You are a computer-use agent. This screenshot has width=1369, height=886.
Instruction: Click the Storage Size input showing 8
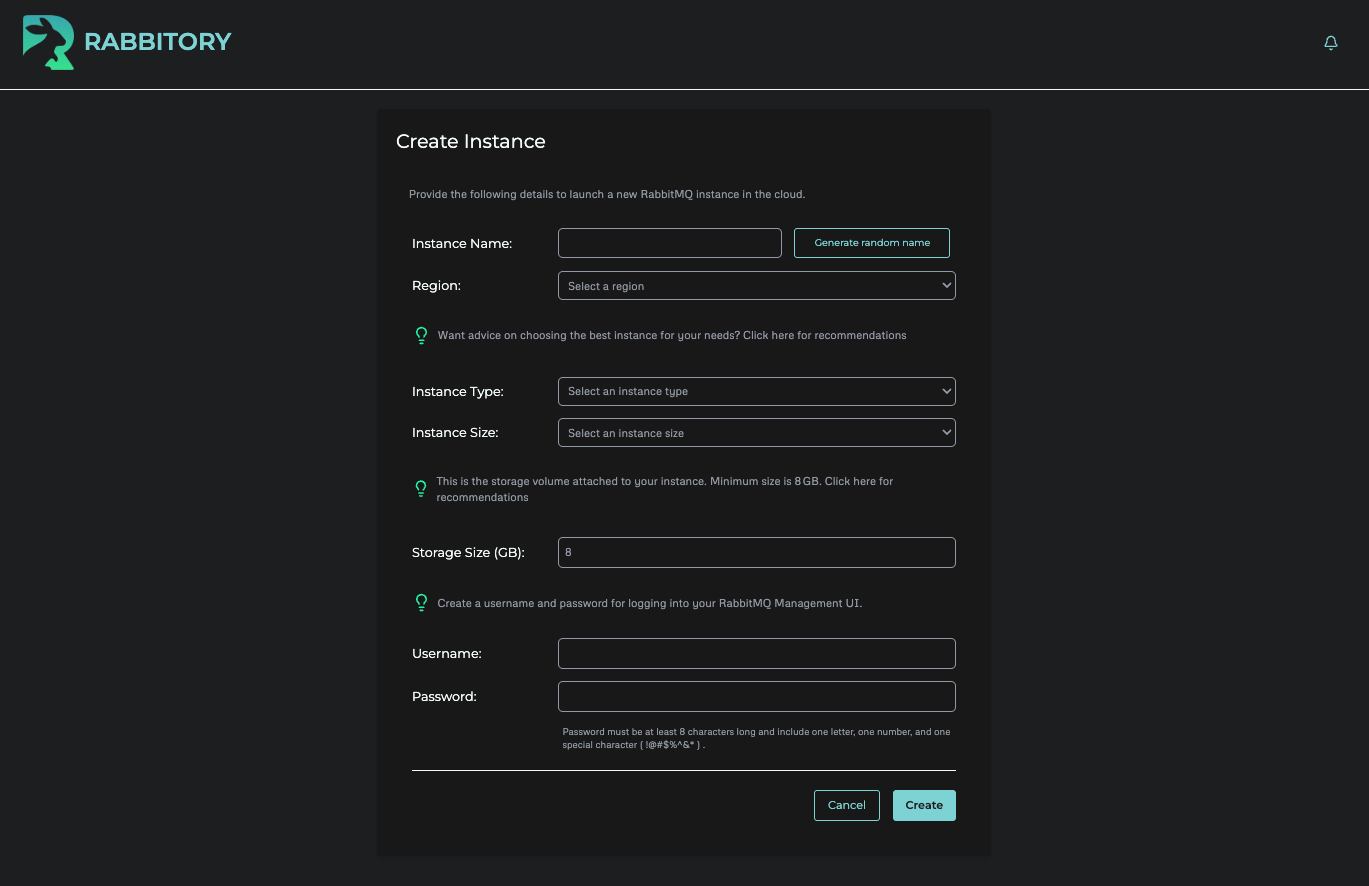[x=756, y=552]
